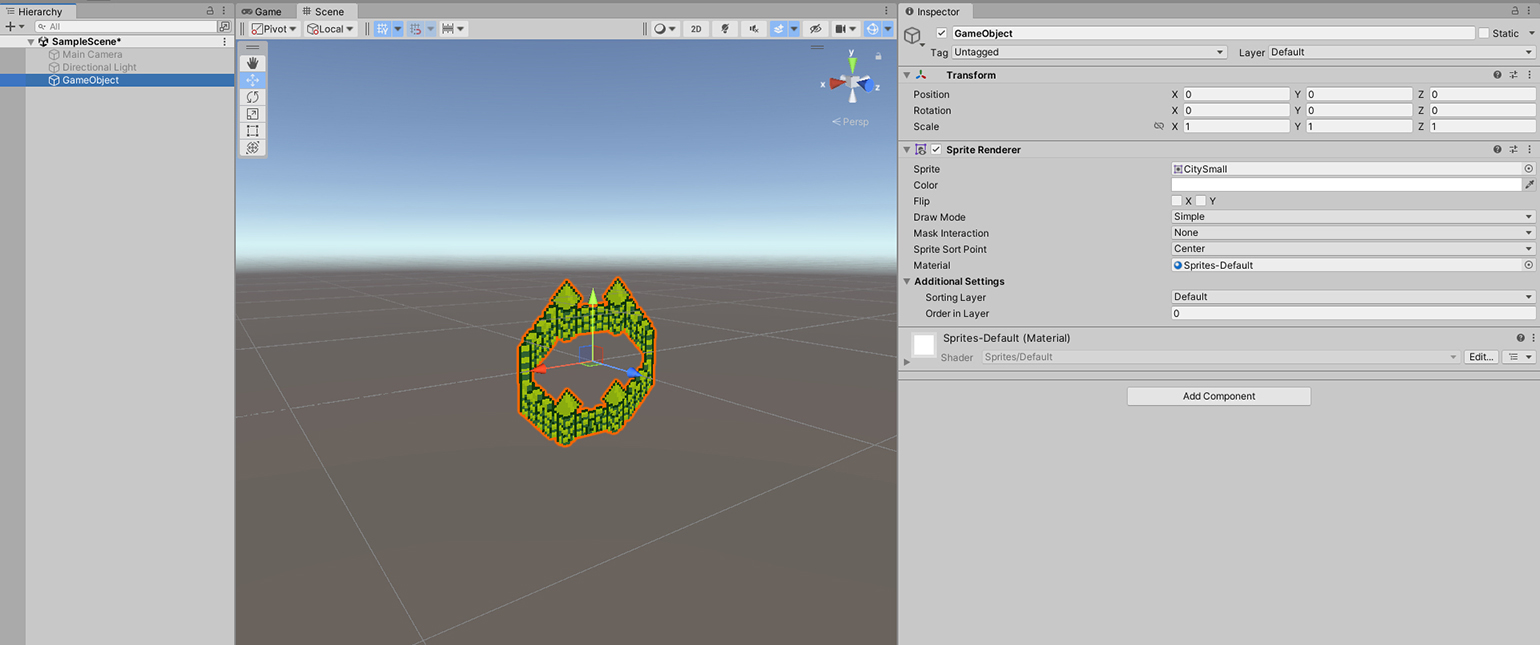This screenshot has width=1540, height=645.
Task: Select the Scale tool
Action: 252,114
